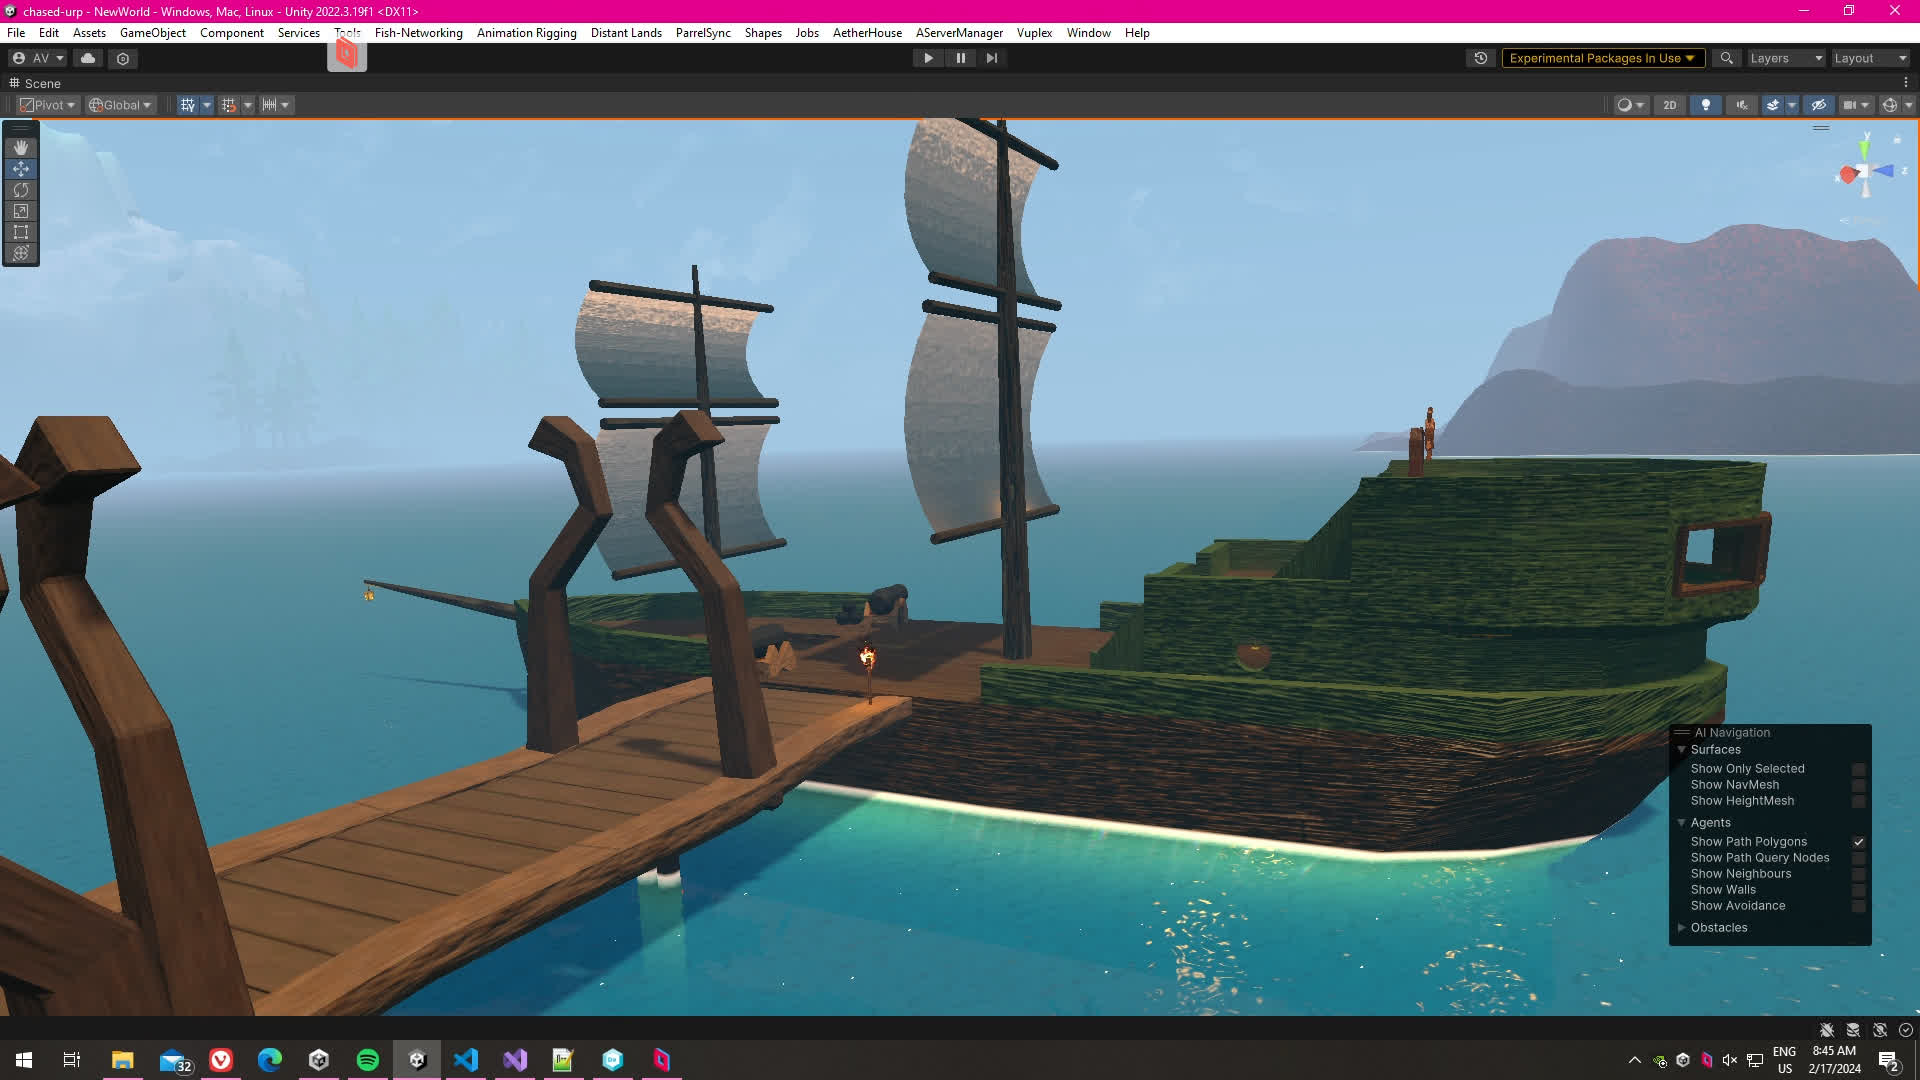Uncheck Show Path Polygons

pyautogui.click(x=1858, y=842)
